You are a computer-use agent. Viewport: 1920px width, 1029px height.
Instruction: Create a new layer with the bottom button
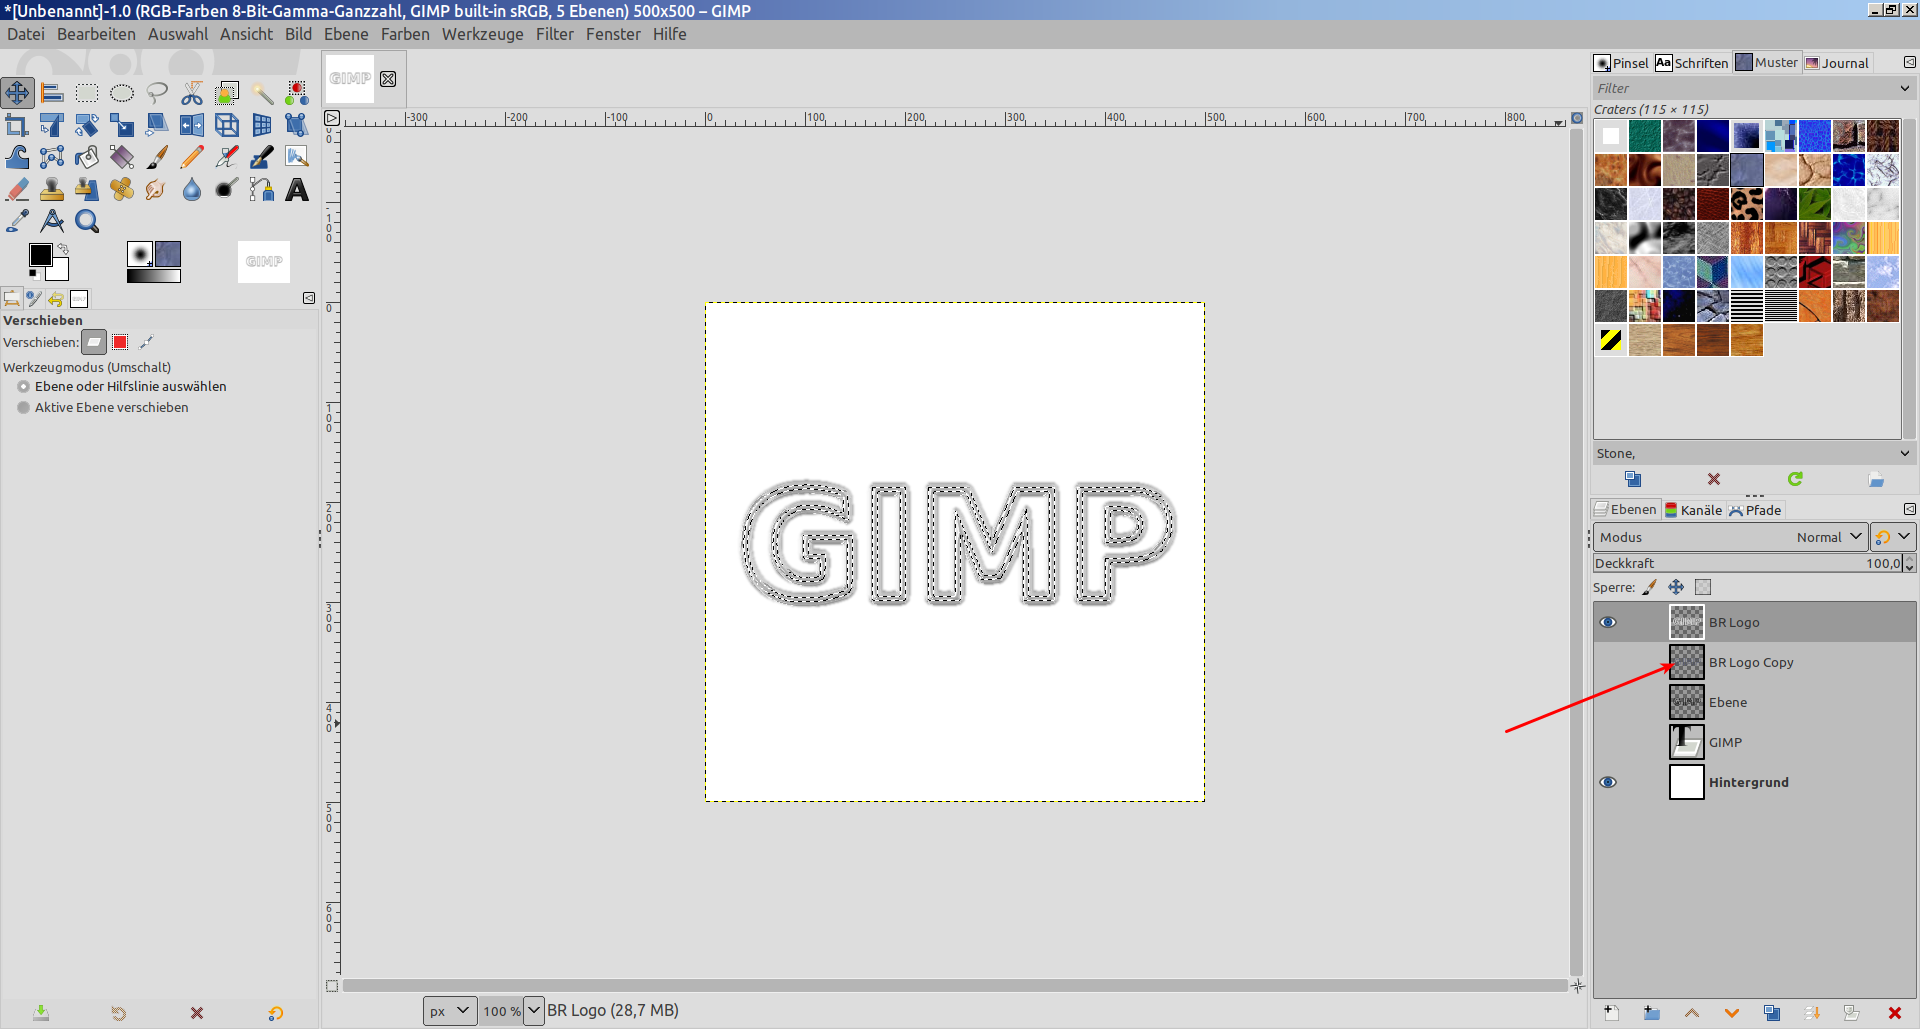[x=1611, y=1013]
